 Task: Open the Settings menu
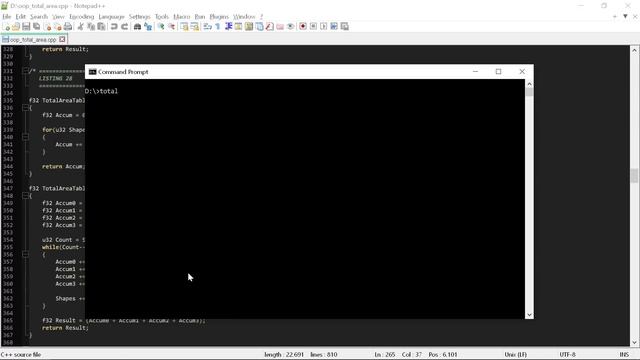(x=140, y=17)
